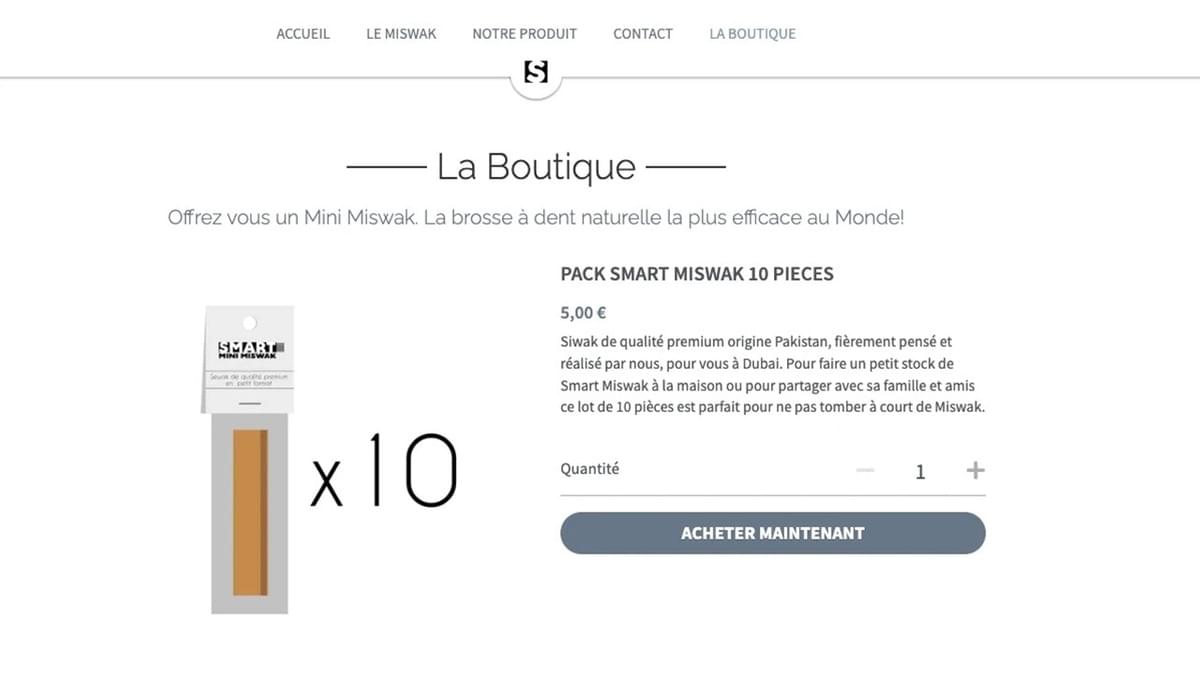Increase quantity with the plus icon
Image resolution: width=1200 pixels, height=675 pixels.
975,471
